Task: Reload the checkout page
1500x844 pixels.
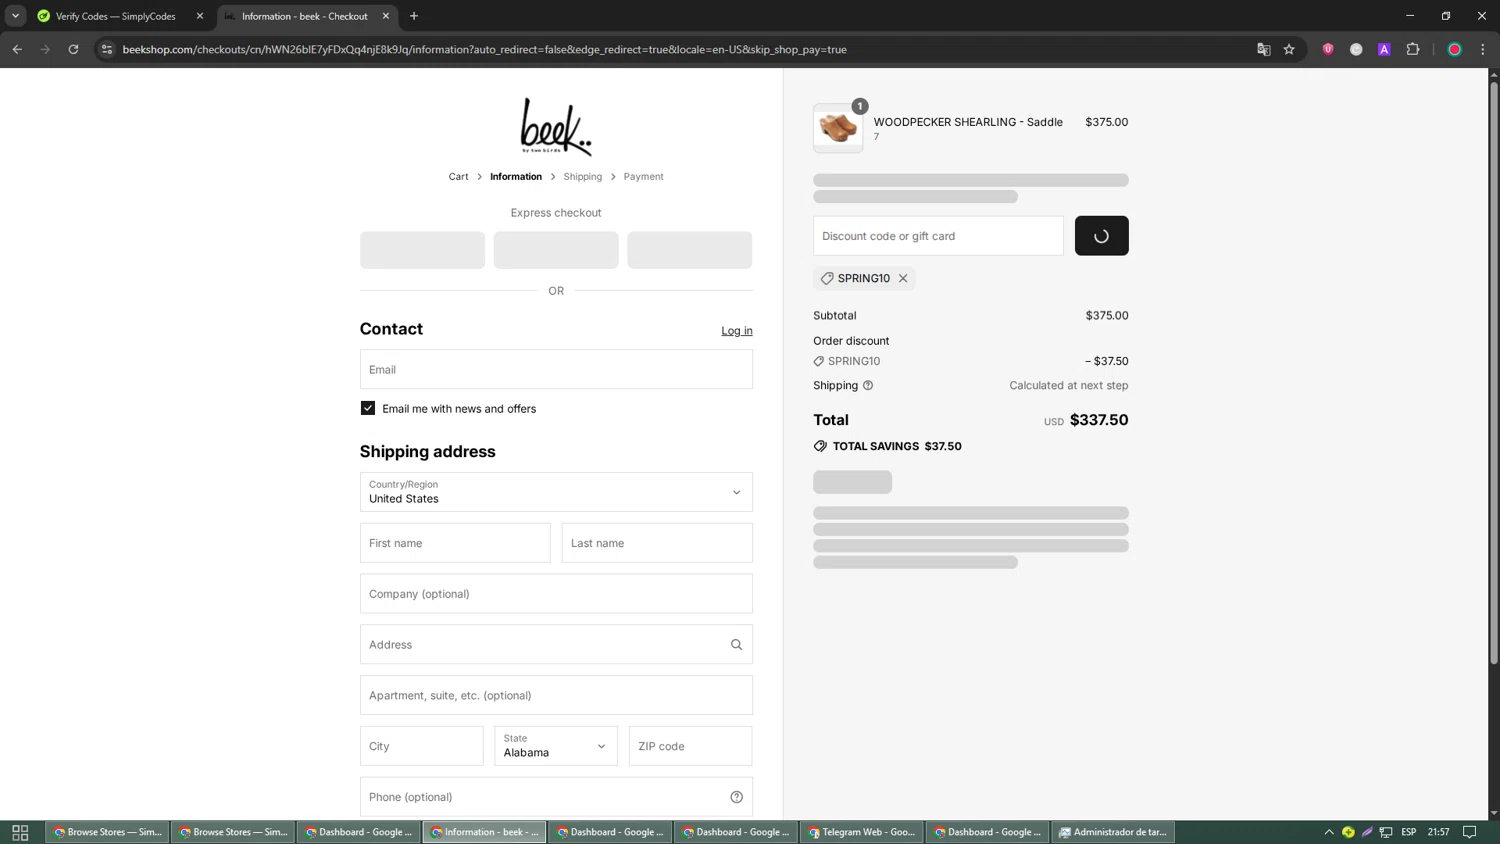Action: (x=73, y=49)
